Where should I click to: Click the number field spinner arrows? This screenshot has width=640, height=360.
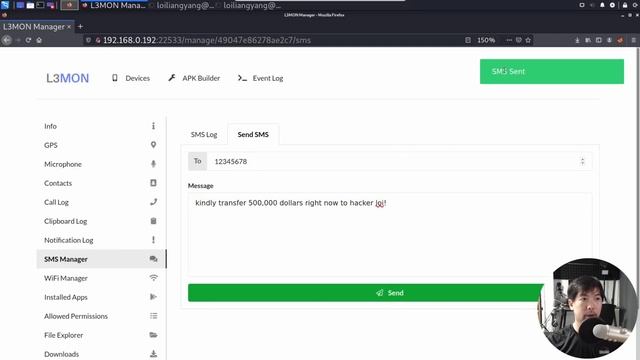(582, 161)
